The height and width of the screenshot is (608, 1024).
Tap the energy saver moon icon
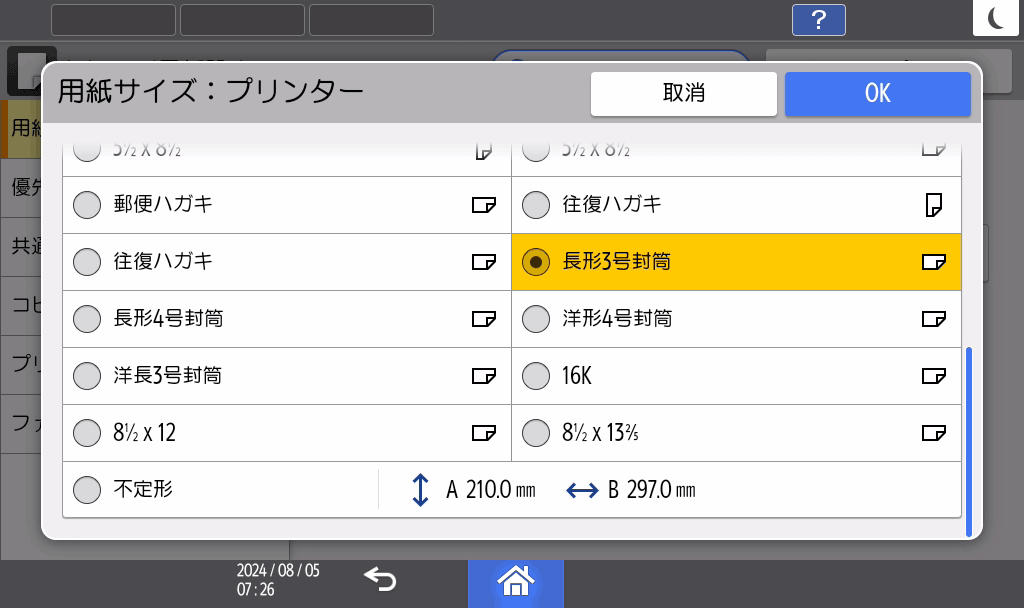click(997, 19)
